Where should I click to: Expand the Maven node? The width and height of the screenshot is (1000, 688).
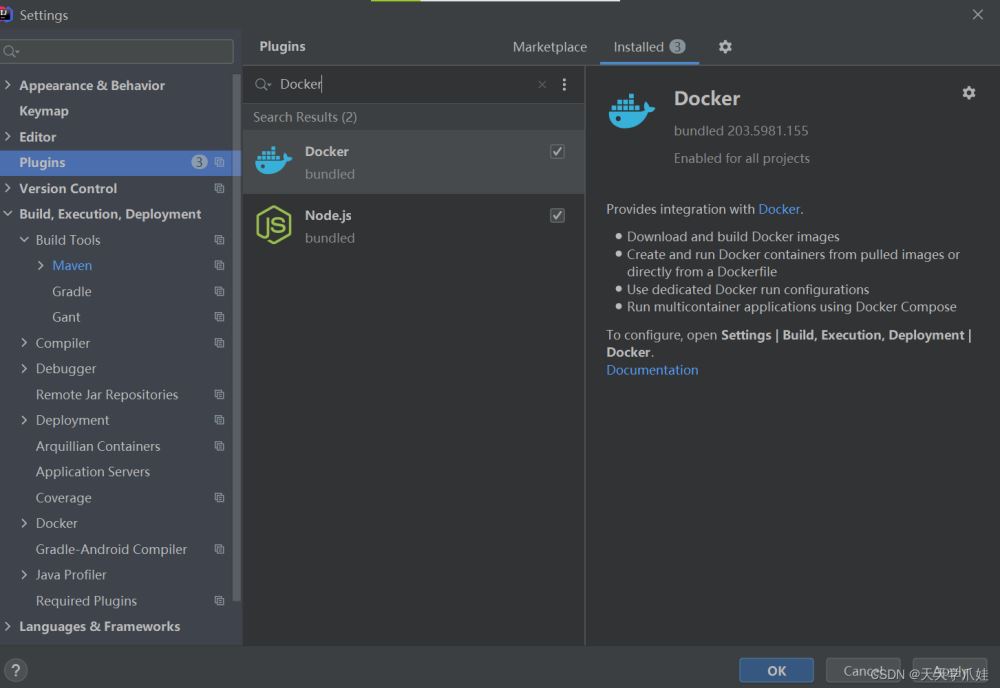pos(41,265)
